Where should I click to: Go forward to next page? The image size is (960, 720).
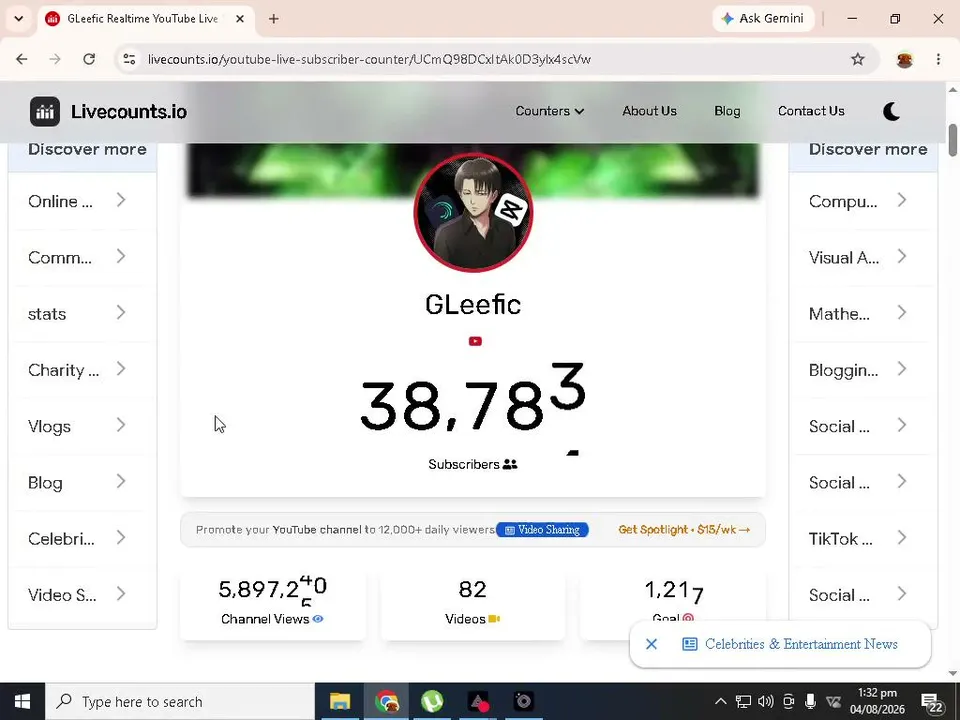tap(55, 59)
